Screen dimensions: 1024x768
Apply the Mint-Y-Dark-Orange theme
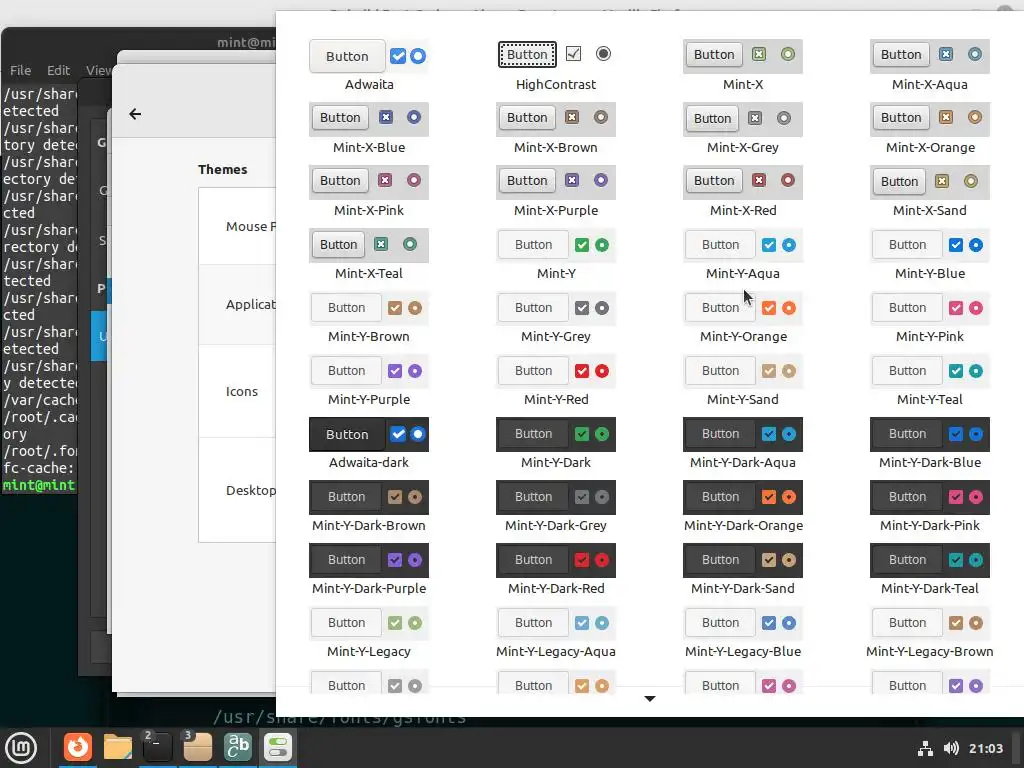point(743,507)
